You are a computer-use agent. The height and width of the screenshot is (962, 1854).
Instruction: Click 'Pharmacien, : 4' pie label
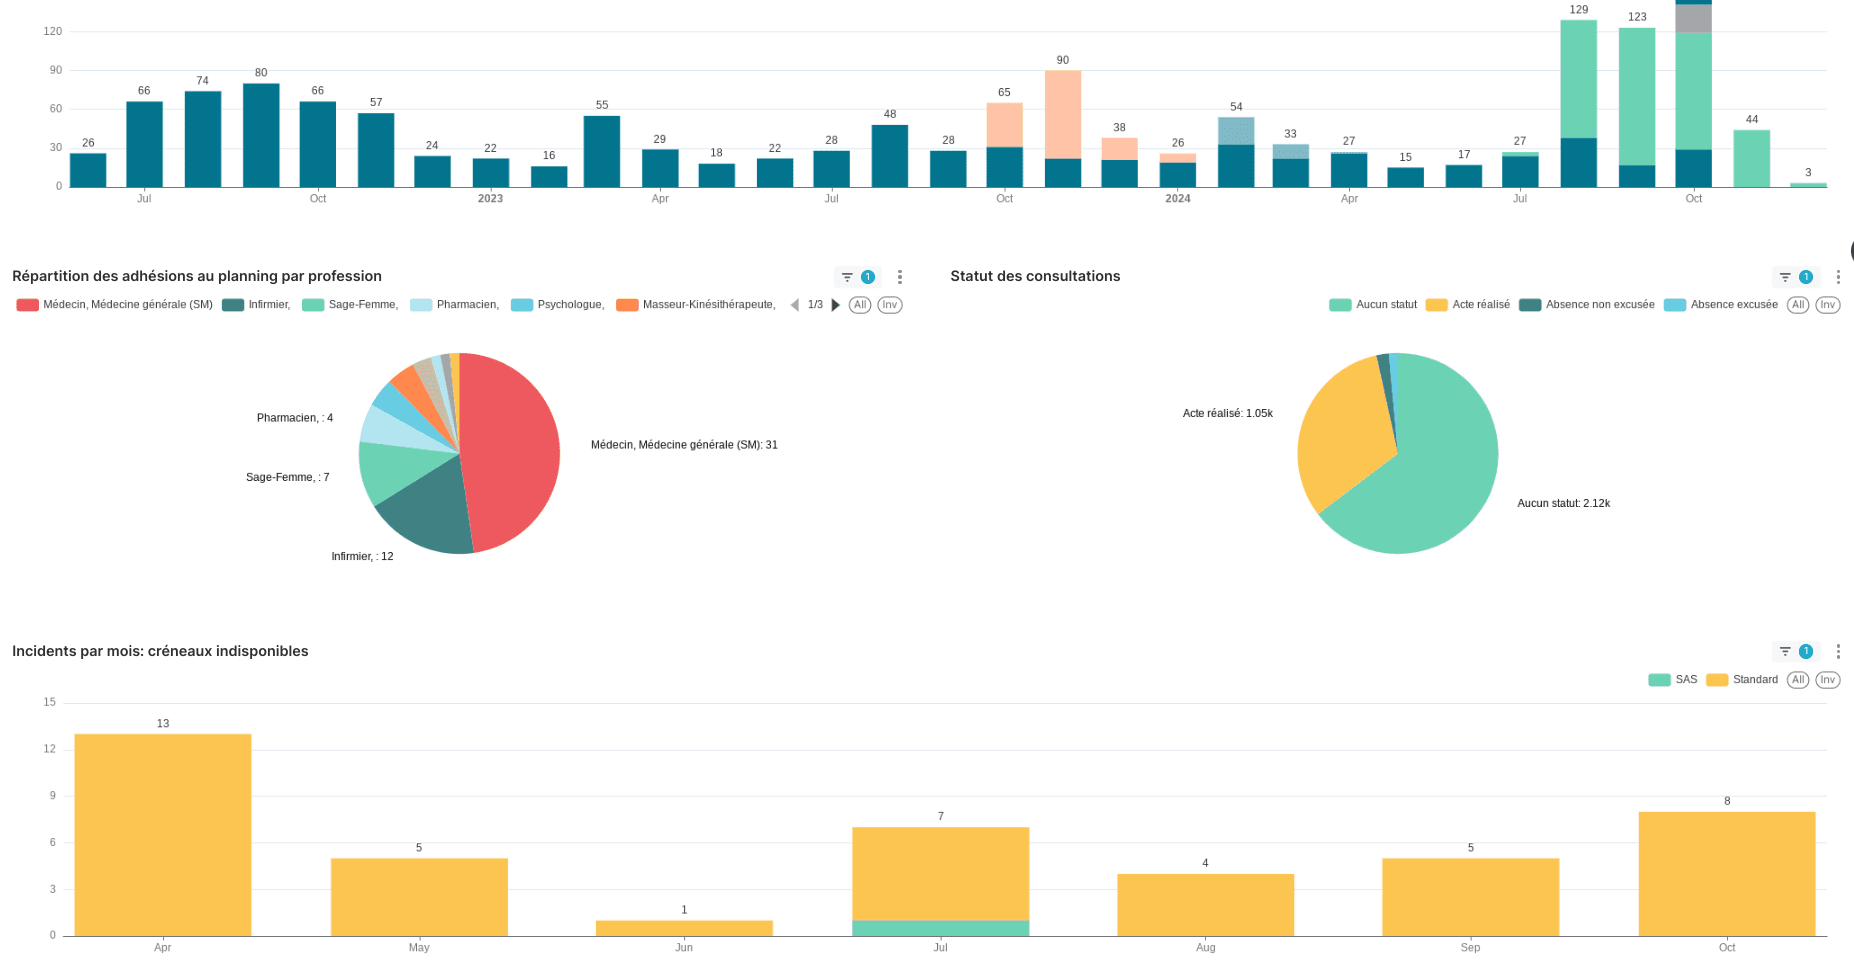click(295, 418)
